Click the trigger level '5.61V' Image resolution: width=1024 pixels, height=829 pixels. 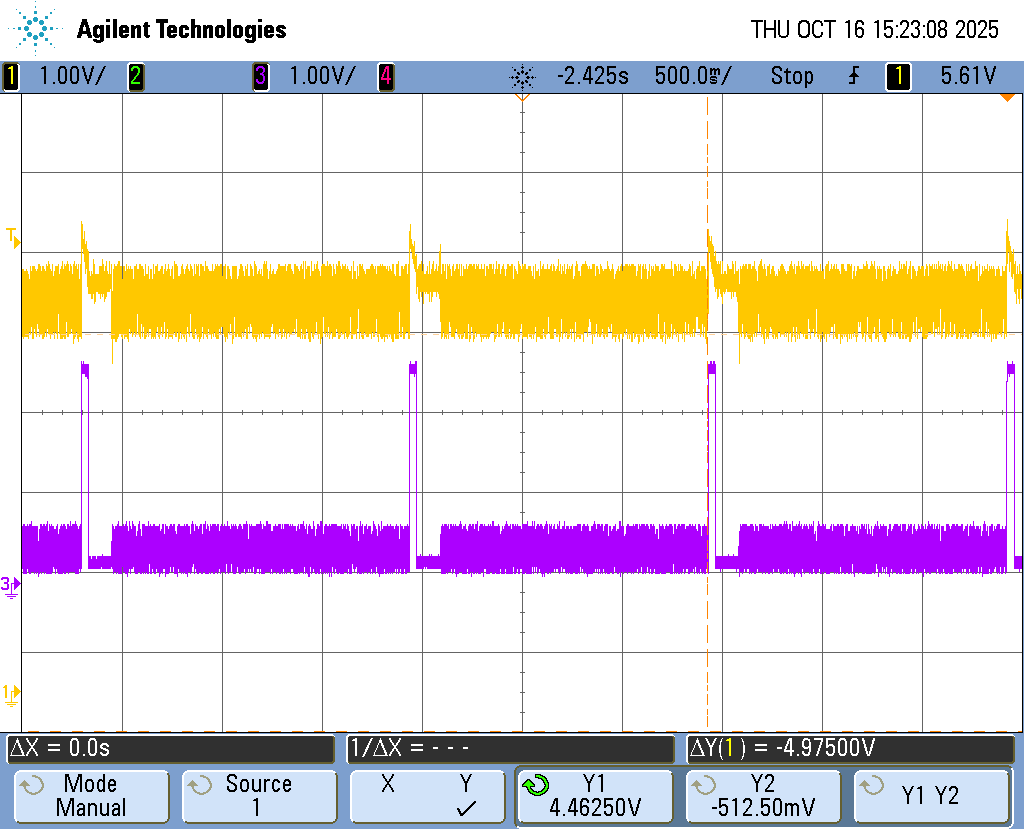tap(968, 76)
